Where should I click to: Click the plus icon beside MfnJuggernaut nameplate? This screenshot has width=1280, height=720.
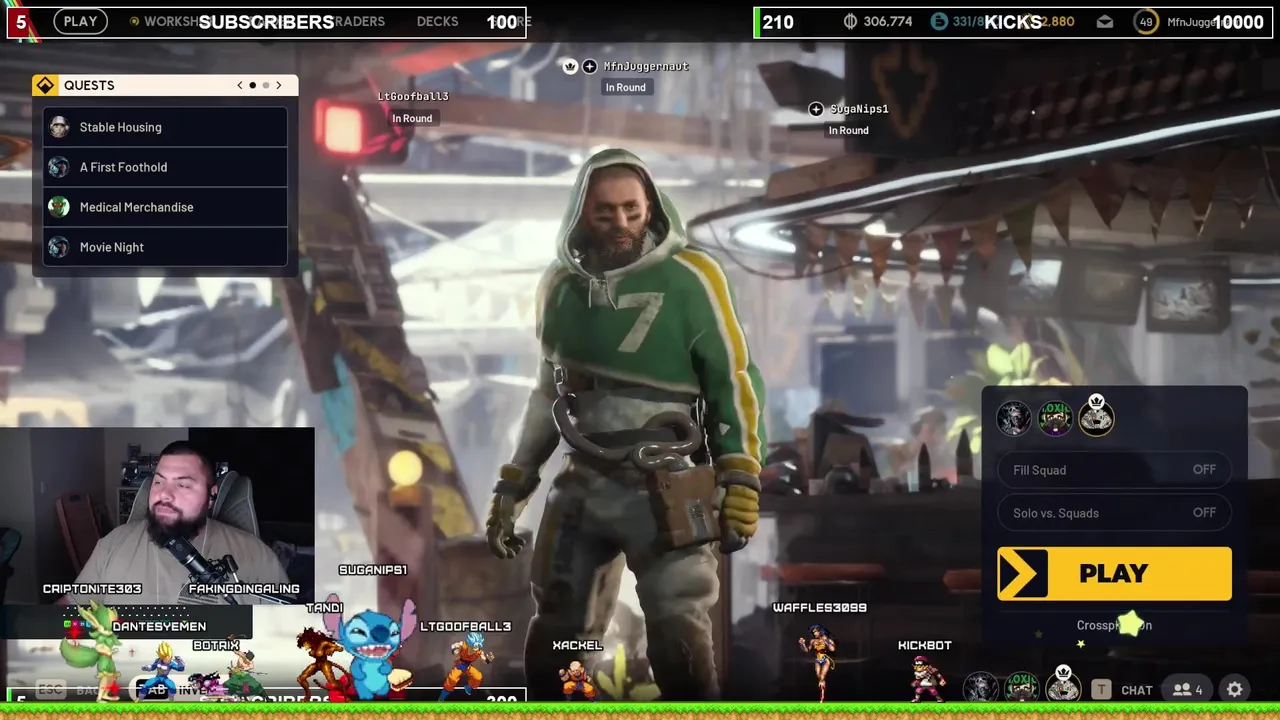589,66
